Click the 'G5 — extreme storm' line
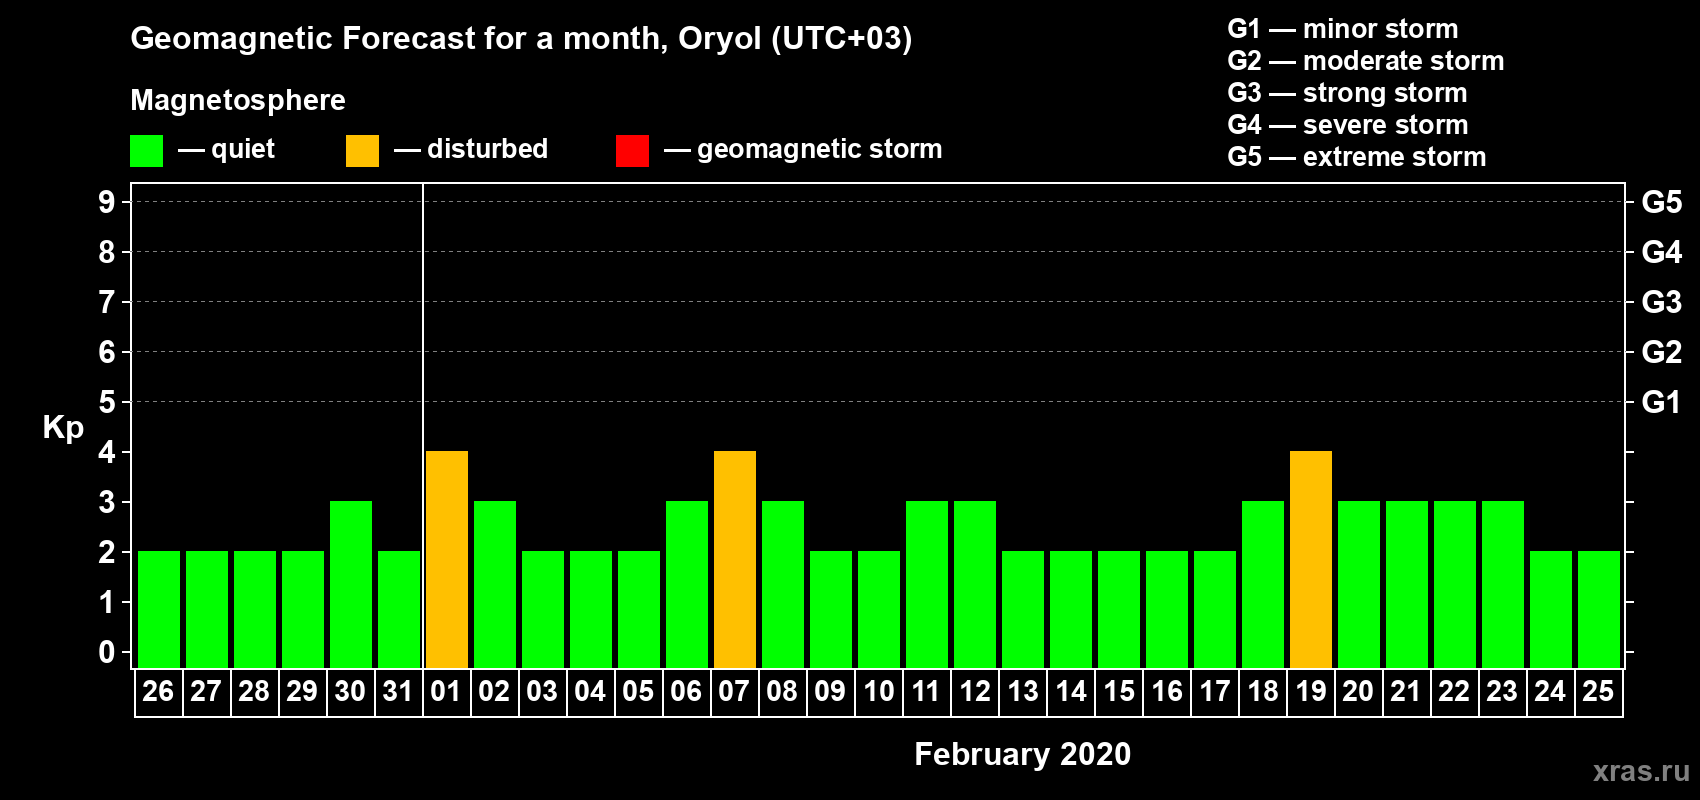The height and width of the screenshot is (800, 1700). [x=1357, y=157]
